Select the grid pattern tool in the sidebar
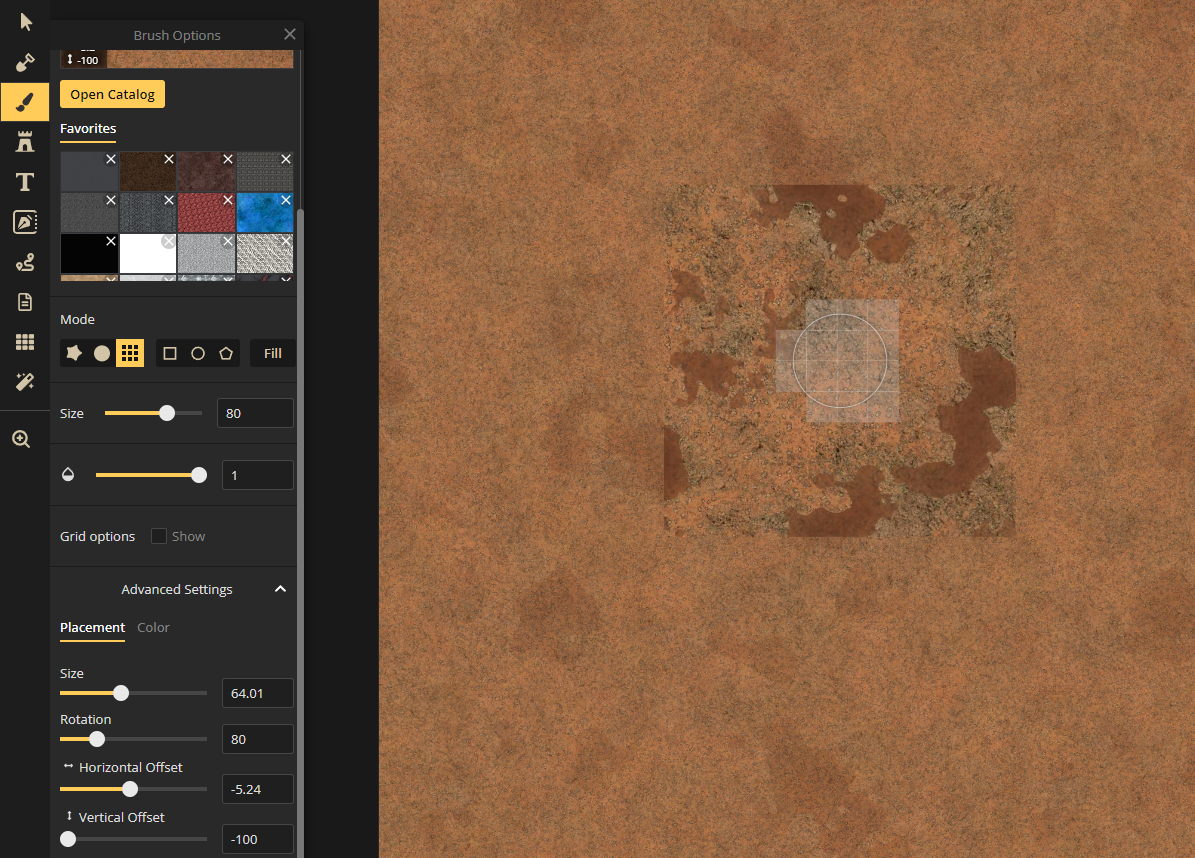The image size is (1195, 858). click(24, 341)
